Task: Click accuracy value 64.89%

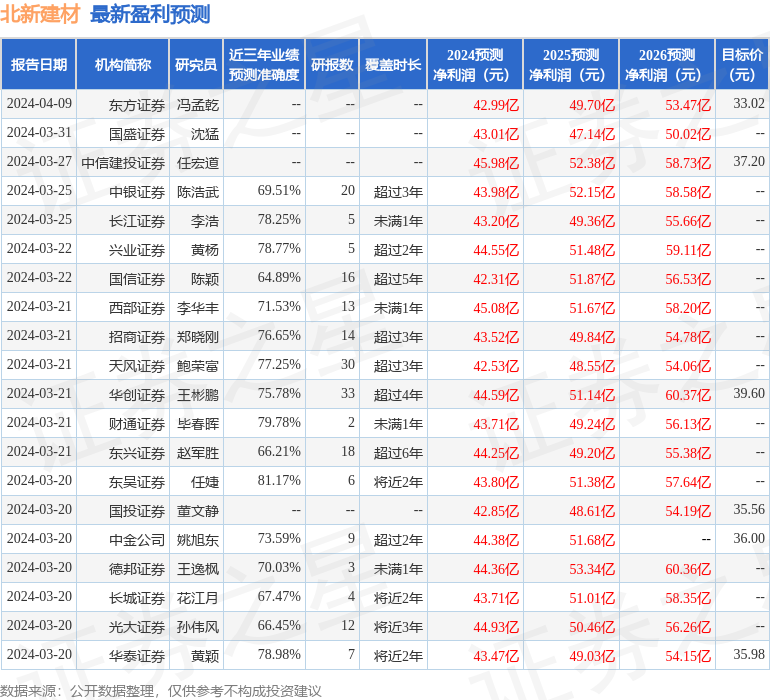Action: point(279,277)
